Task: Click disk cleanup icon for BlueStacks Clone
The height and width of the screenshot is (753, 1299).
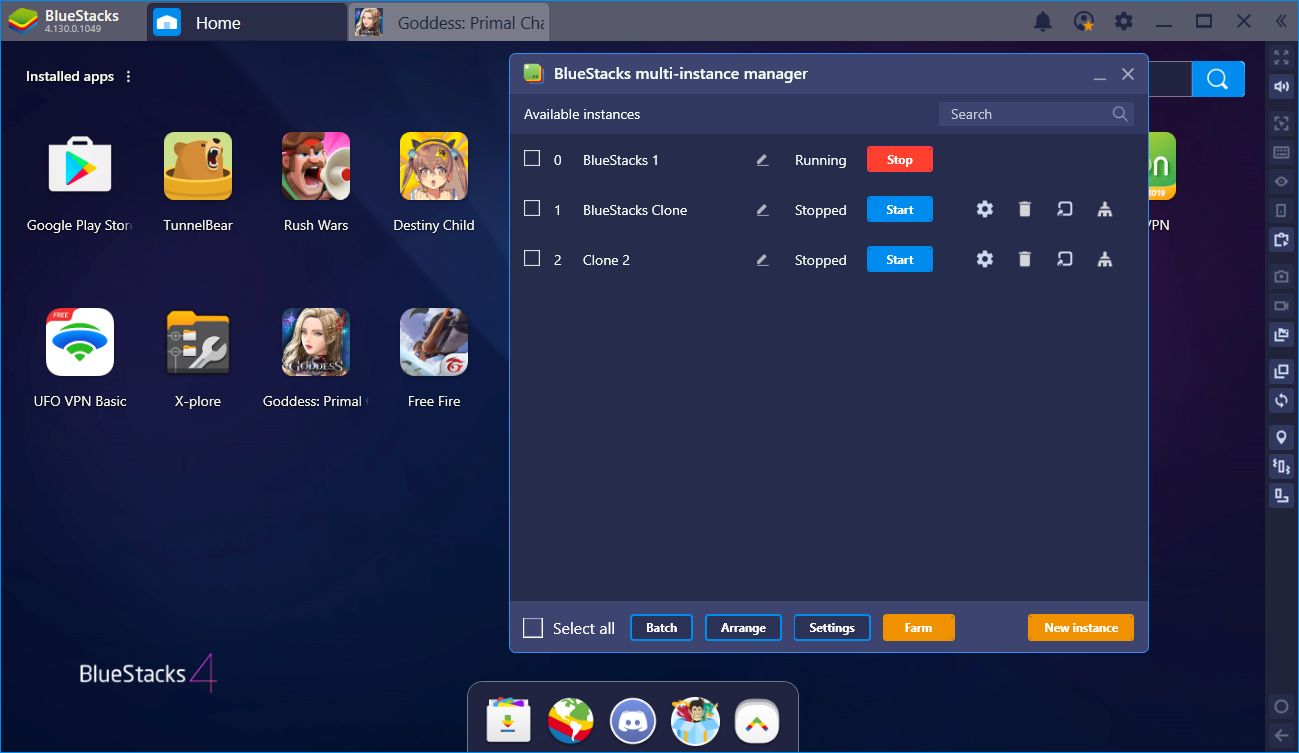Action: (x=1104, y=209)
